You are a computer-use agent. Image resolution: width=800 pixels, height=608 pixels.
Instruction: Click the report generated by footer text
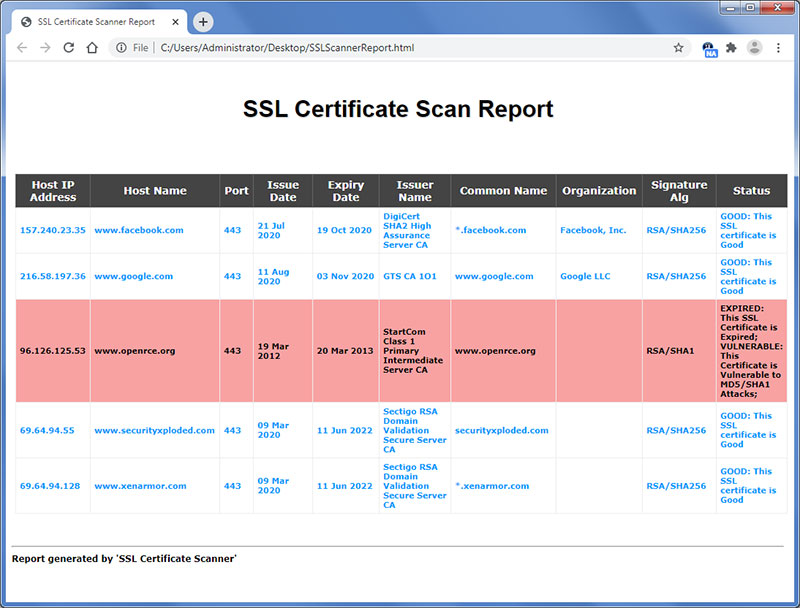point(124,559)
